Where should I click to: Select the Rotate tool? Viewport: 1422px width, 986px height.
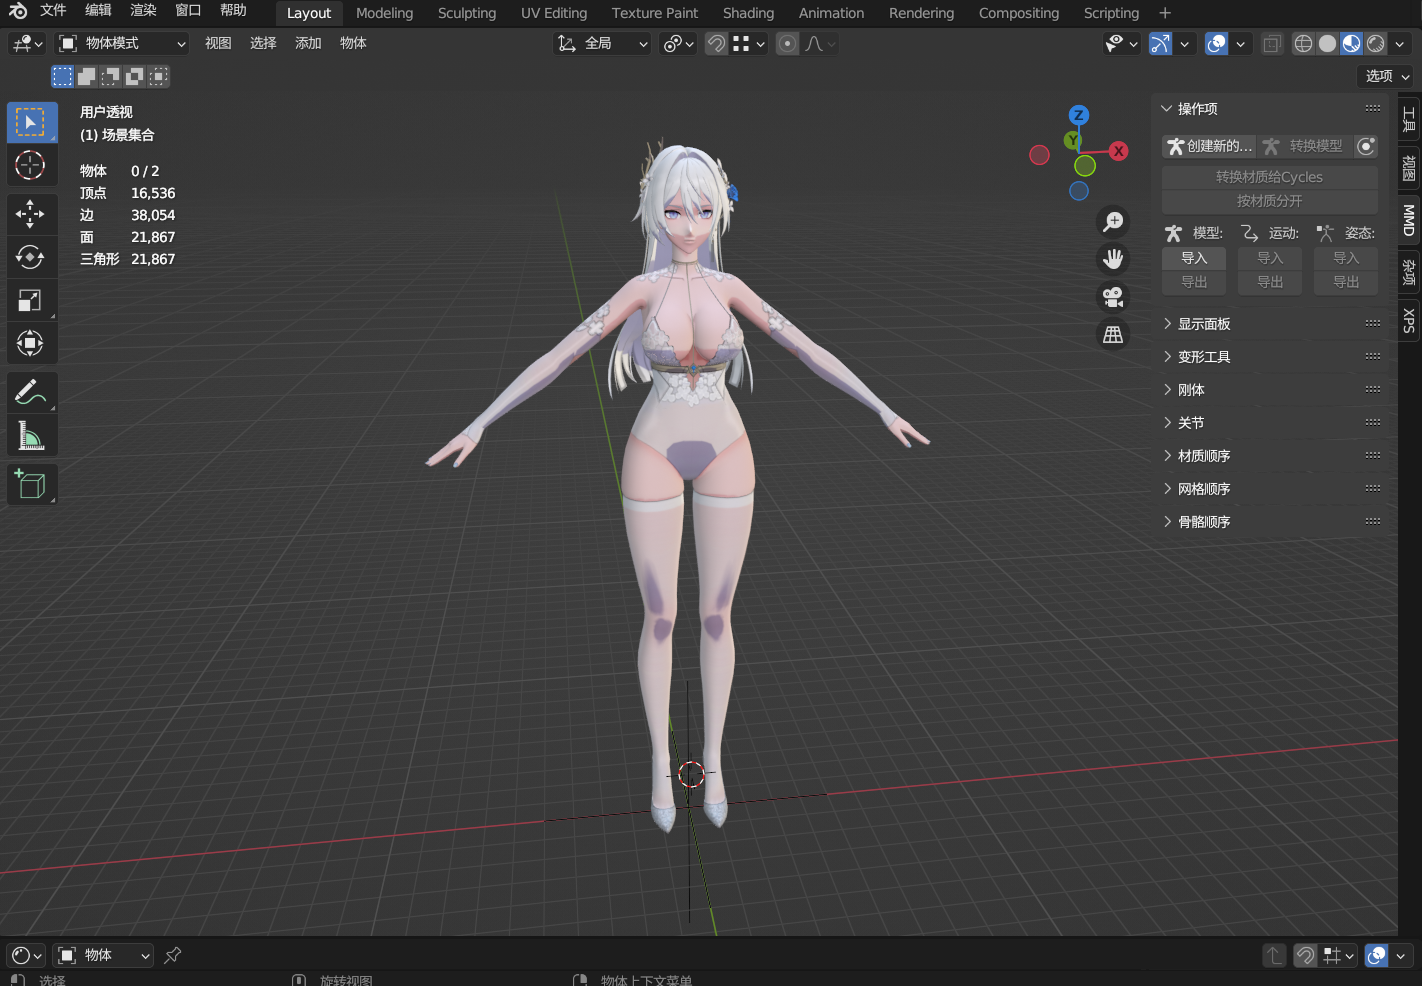pyautogui.click(x=30, y=256)
